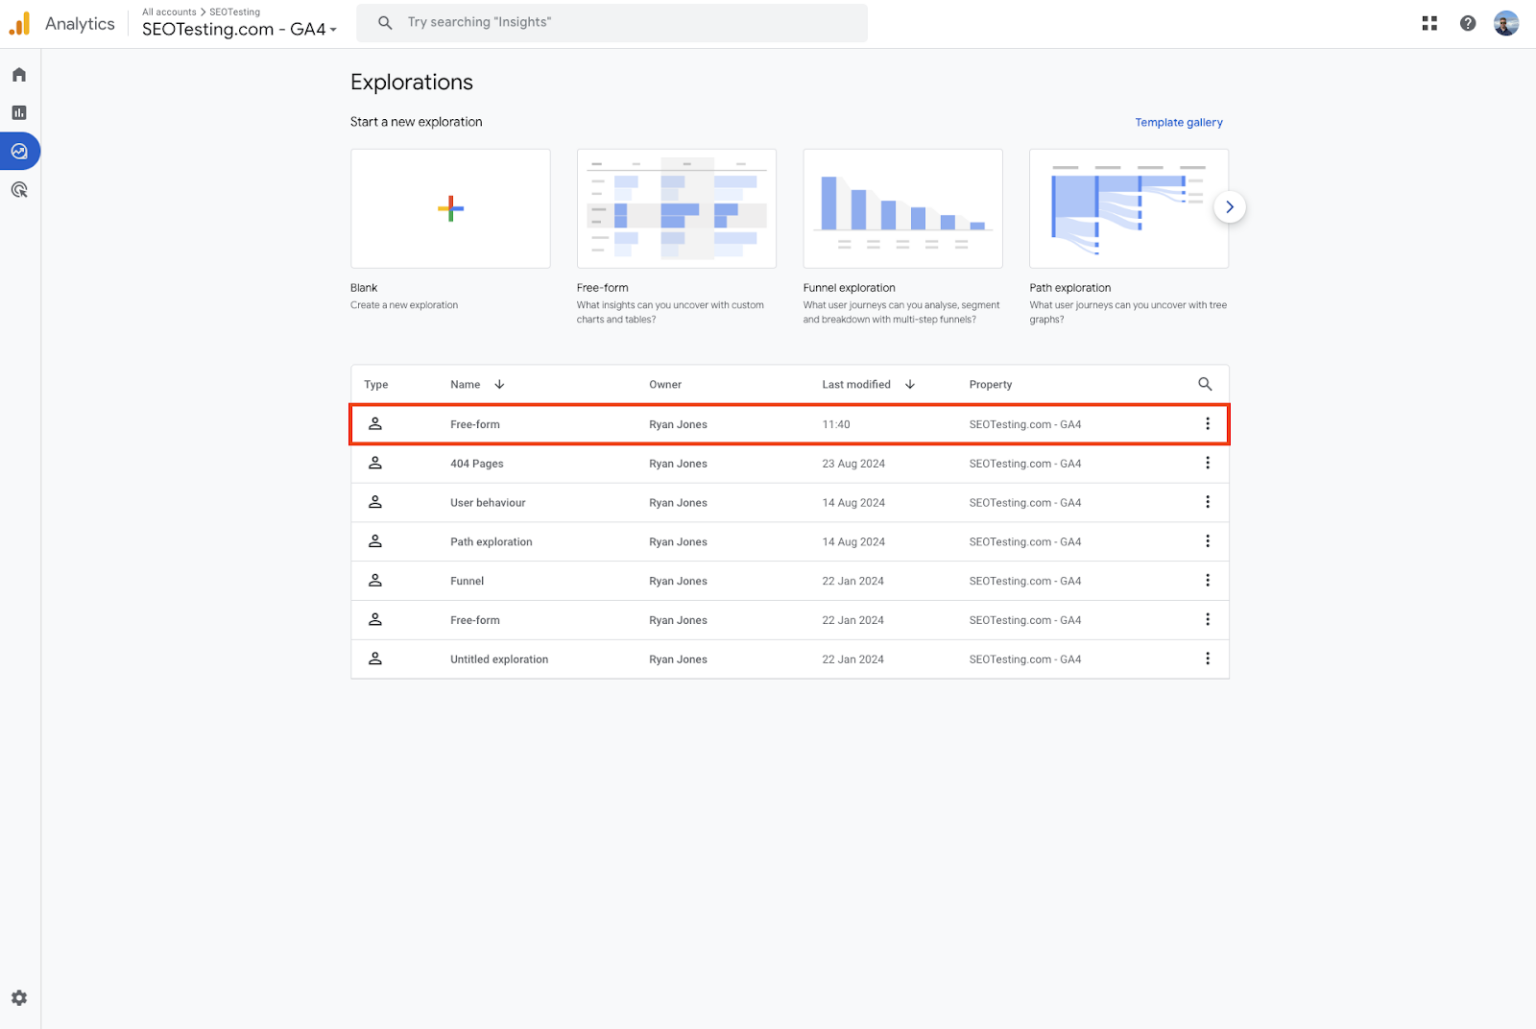Image resolution: width=1536 pixels, height=1029 pixels.
Task: Click the explorations table search icon
Action: pyautogui.click(x=1205, y=384)
